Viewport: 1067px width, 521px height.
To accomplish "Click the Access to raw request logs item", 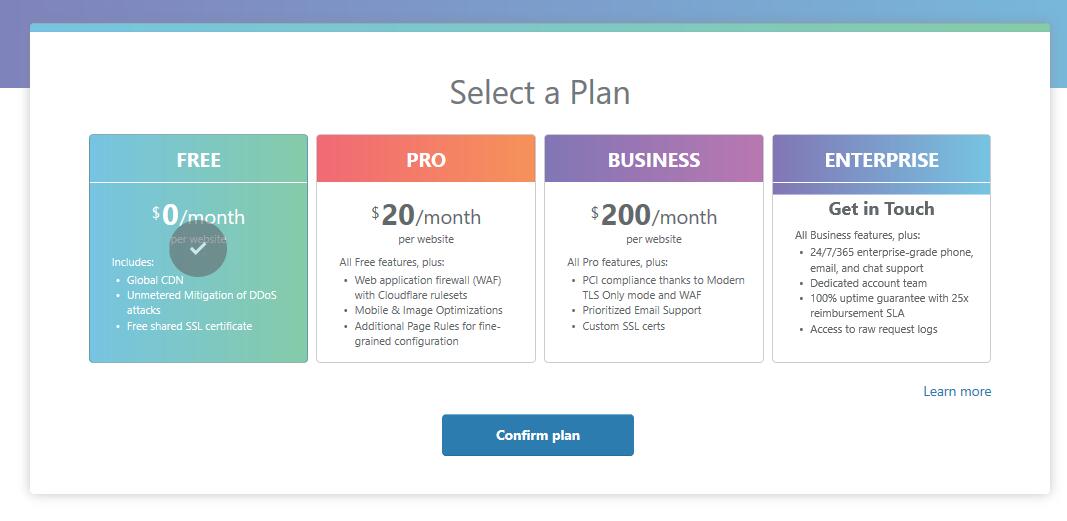I will coord(873,329).
